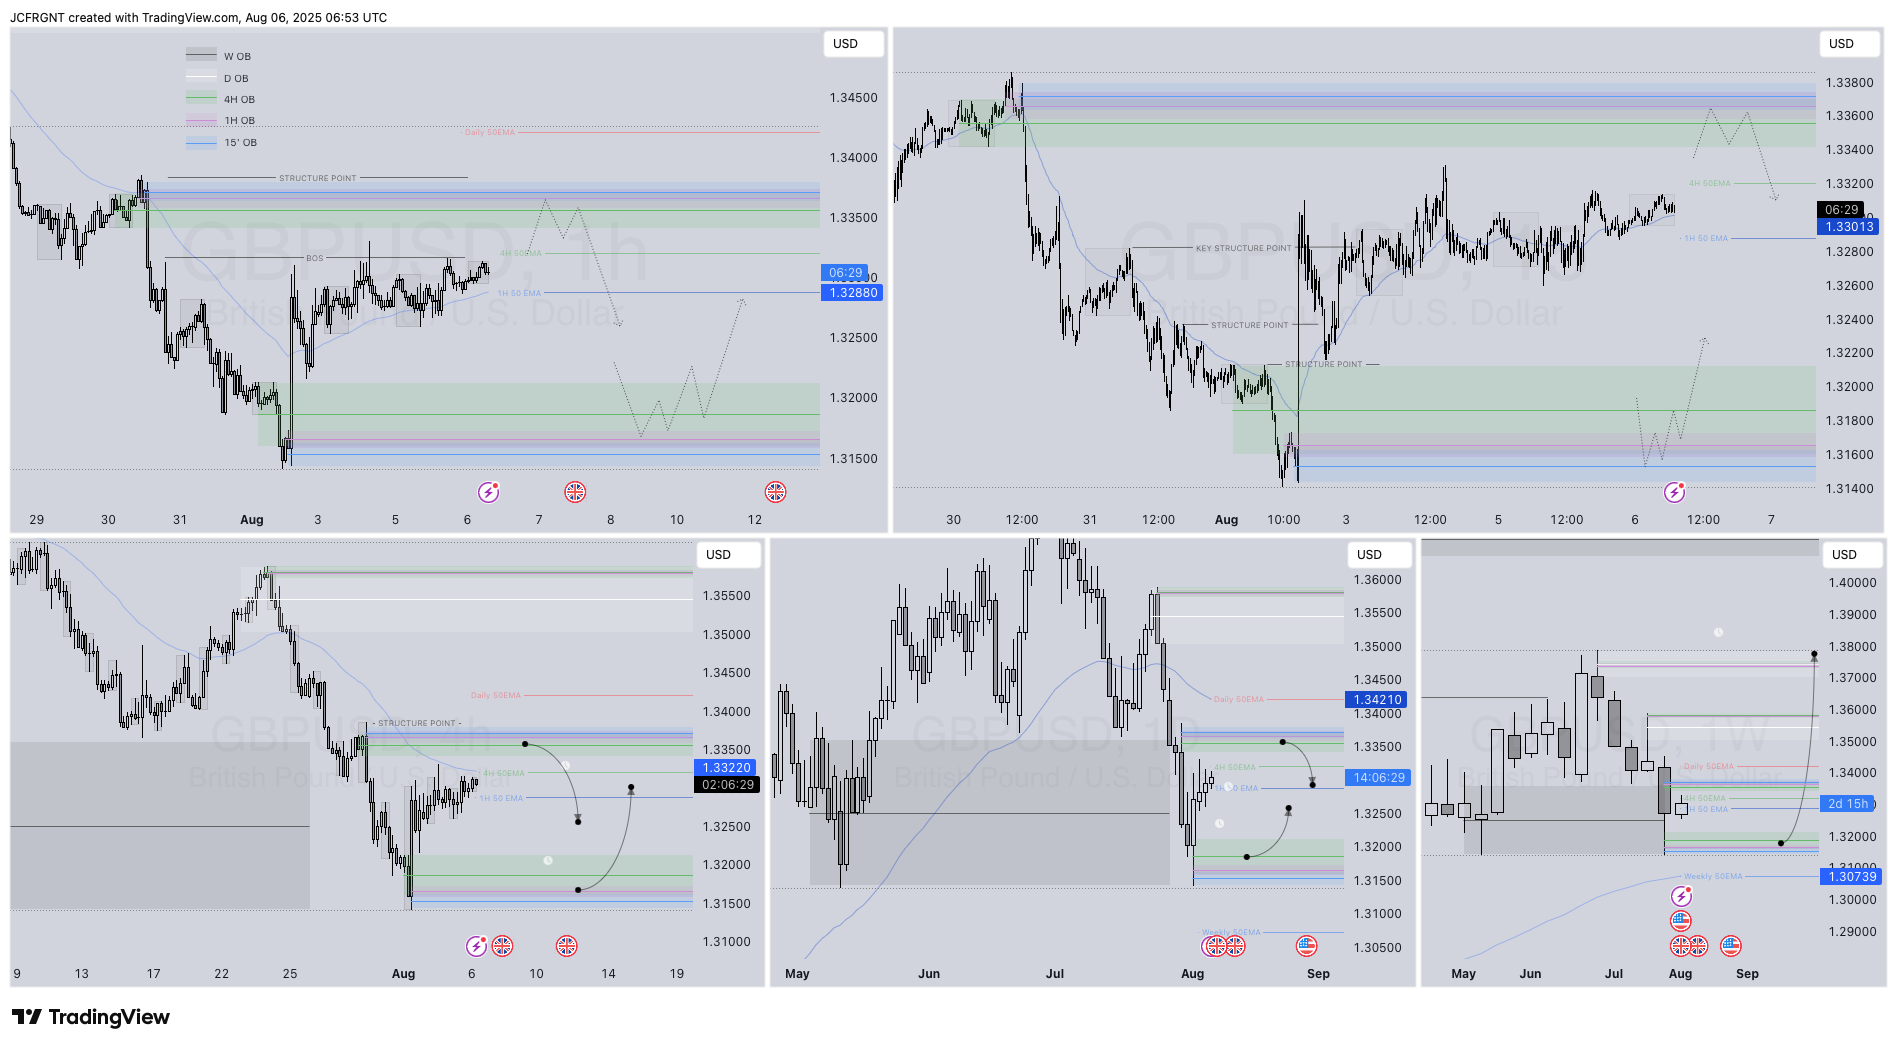Click the 1.33013 price label on 15-minute chart
This screenshot has width=1897, height=1047.
click(1848, 227)
